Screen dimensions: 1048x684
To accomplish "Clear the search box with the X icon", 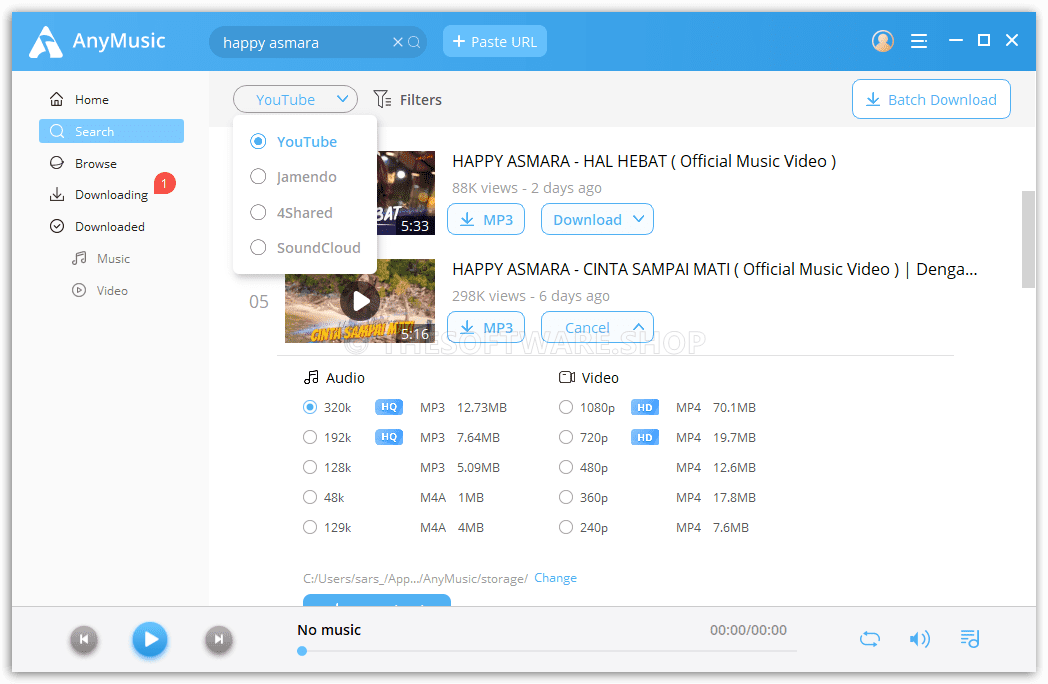I will [x=398, y=42].
